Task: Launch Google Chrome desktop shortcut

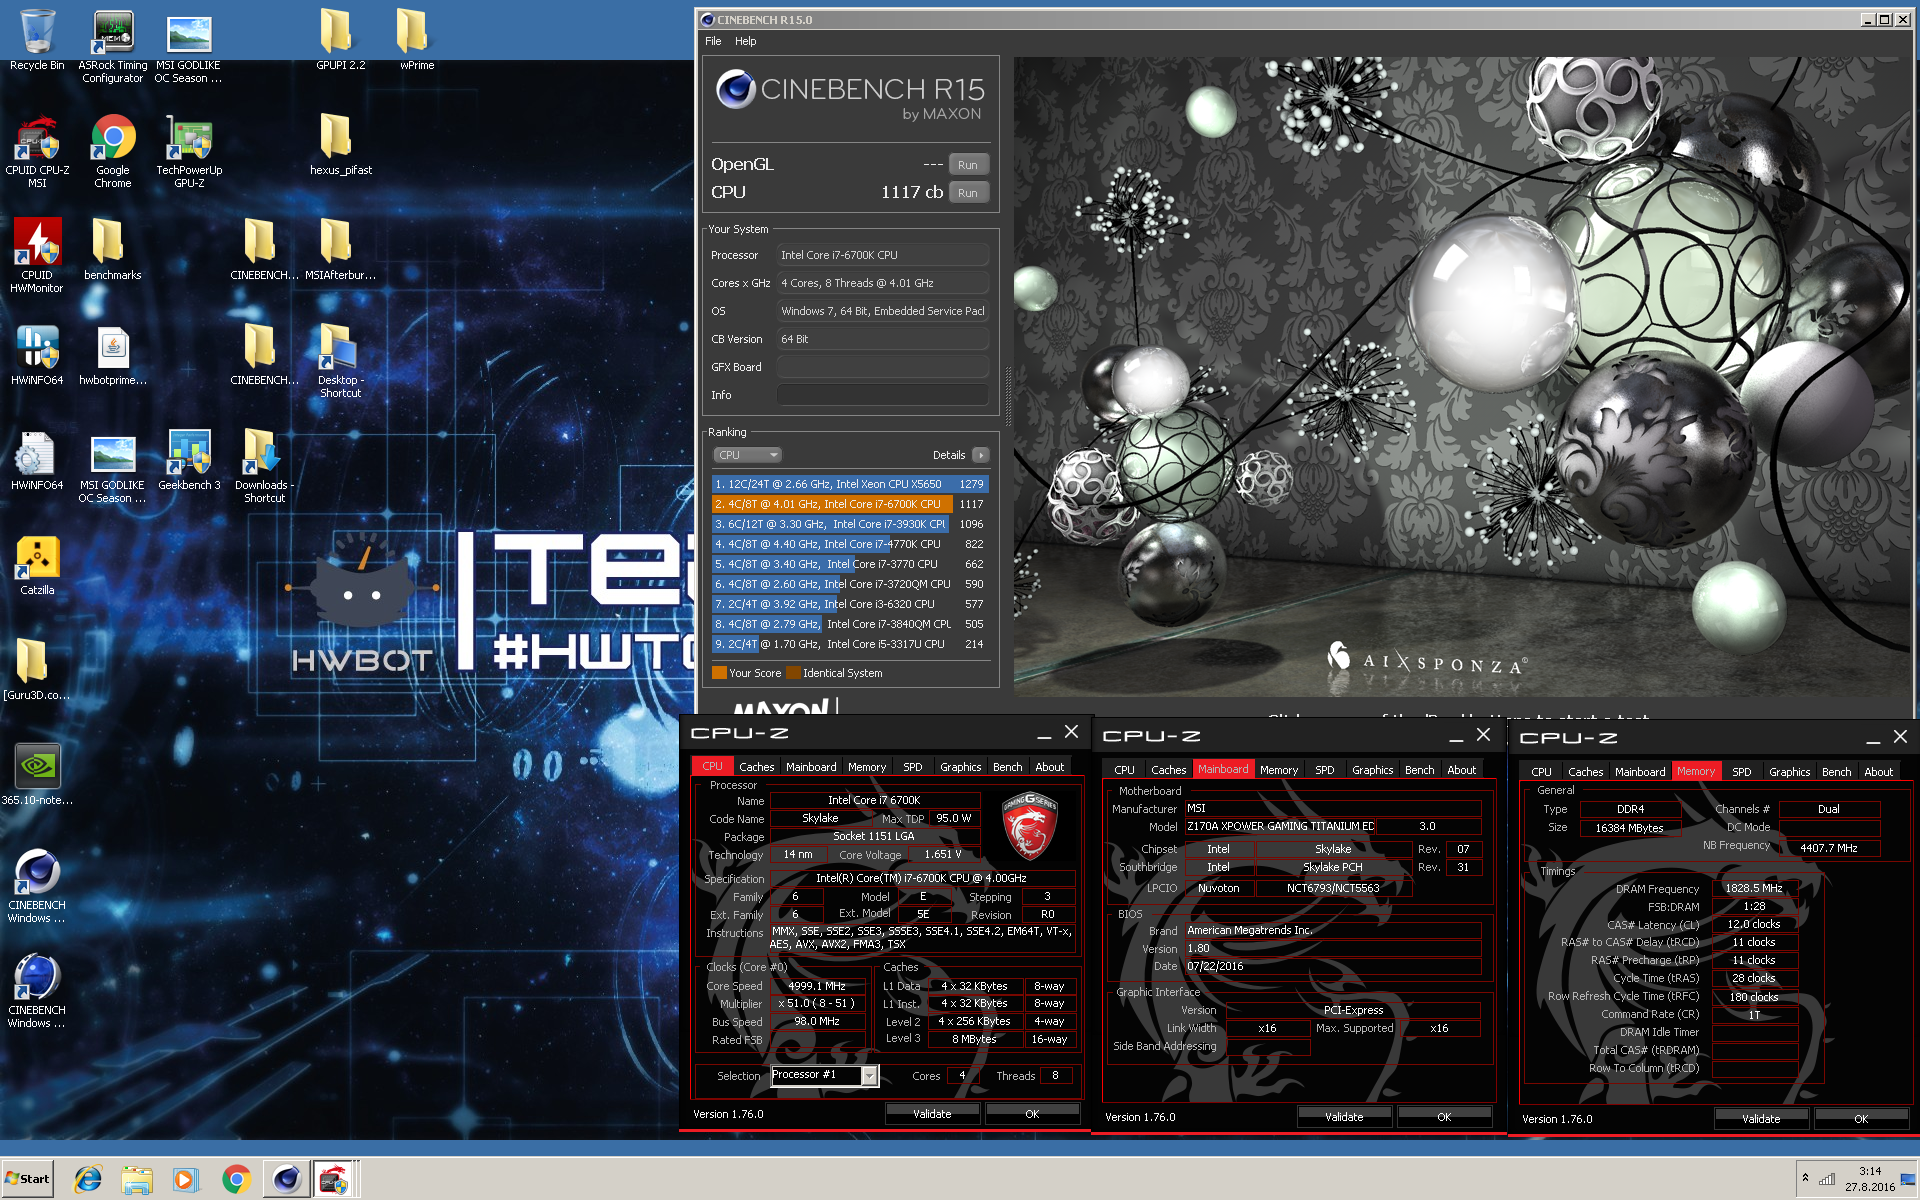Action: 113,151
